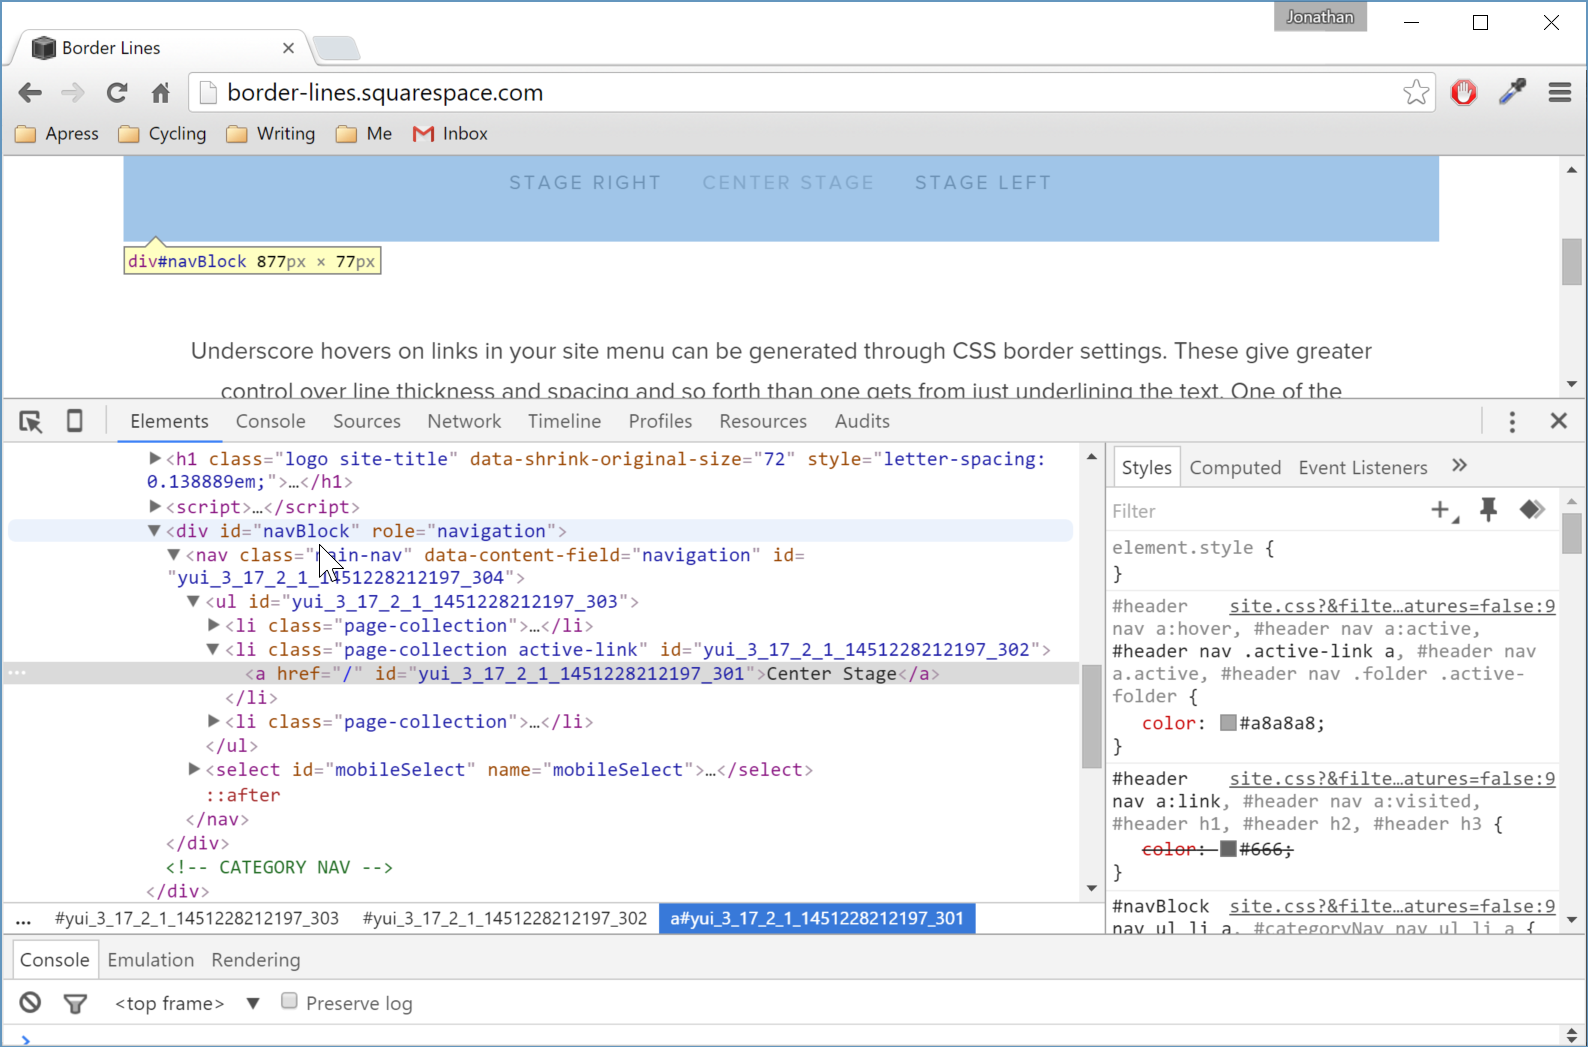Screen dimensions: 1588x1047
Task: Open the Me bookmarks folder
Action: [364, 134]
